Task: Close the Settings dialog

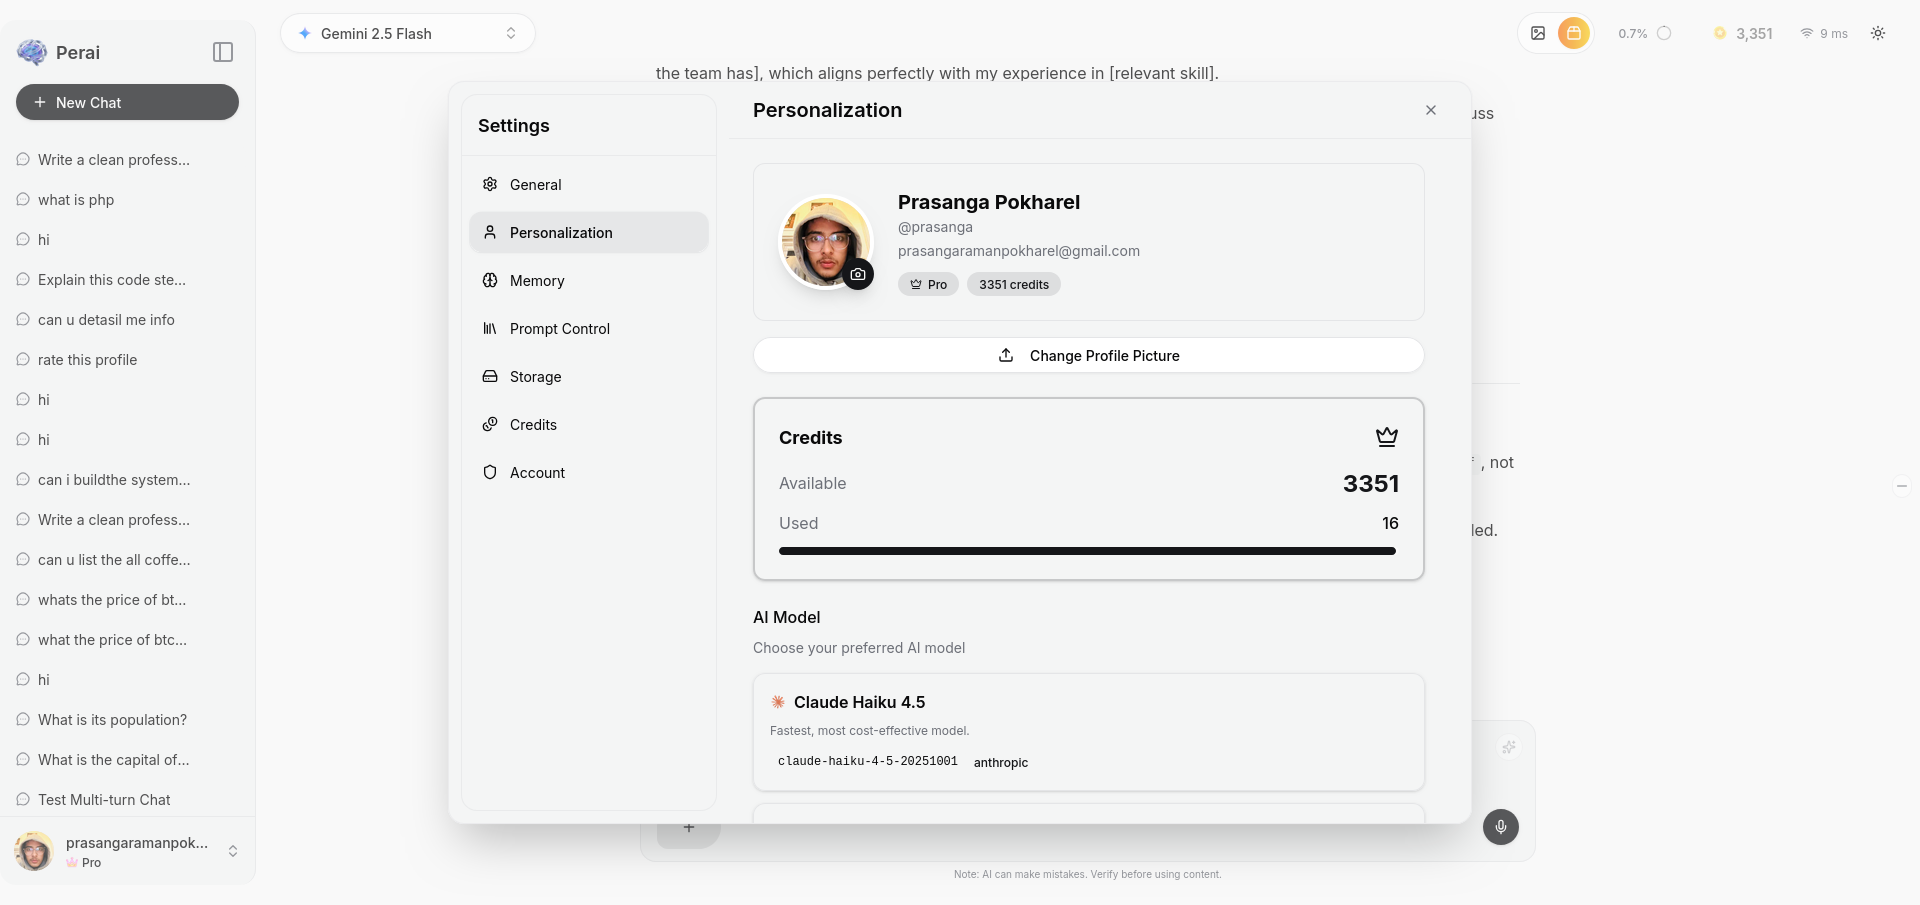Action: coord(1431,110)
